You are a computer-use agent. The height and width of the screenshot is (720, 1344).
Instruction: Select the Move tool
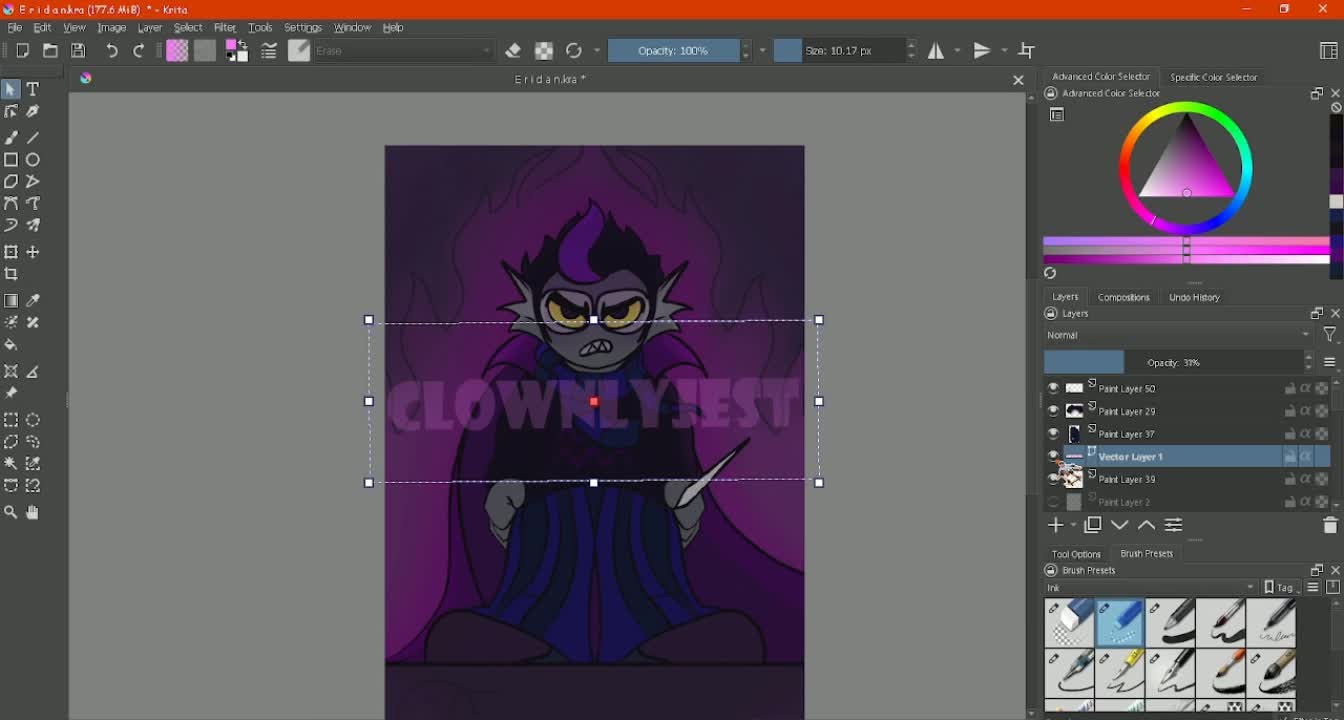click(x=33, y=252)
